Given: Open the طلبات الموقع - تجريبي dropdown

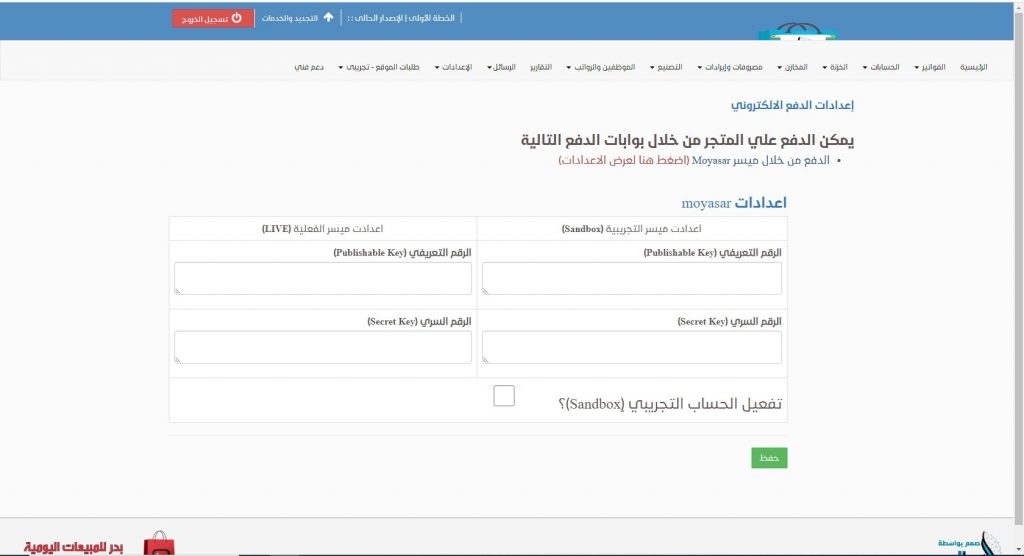Looking at the screenshot, I should click(x=379, y=67).
